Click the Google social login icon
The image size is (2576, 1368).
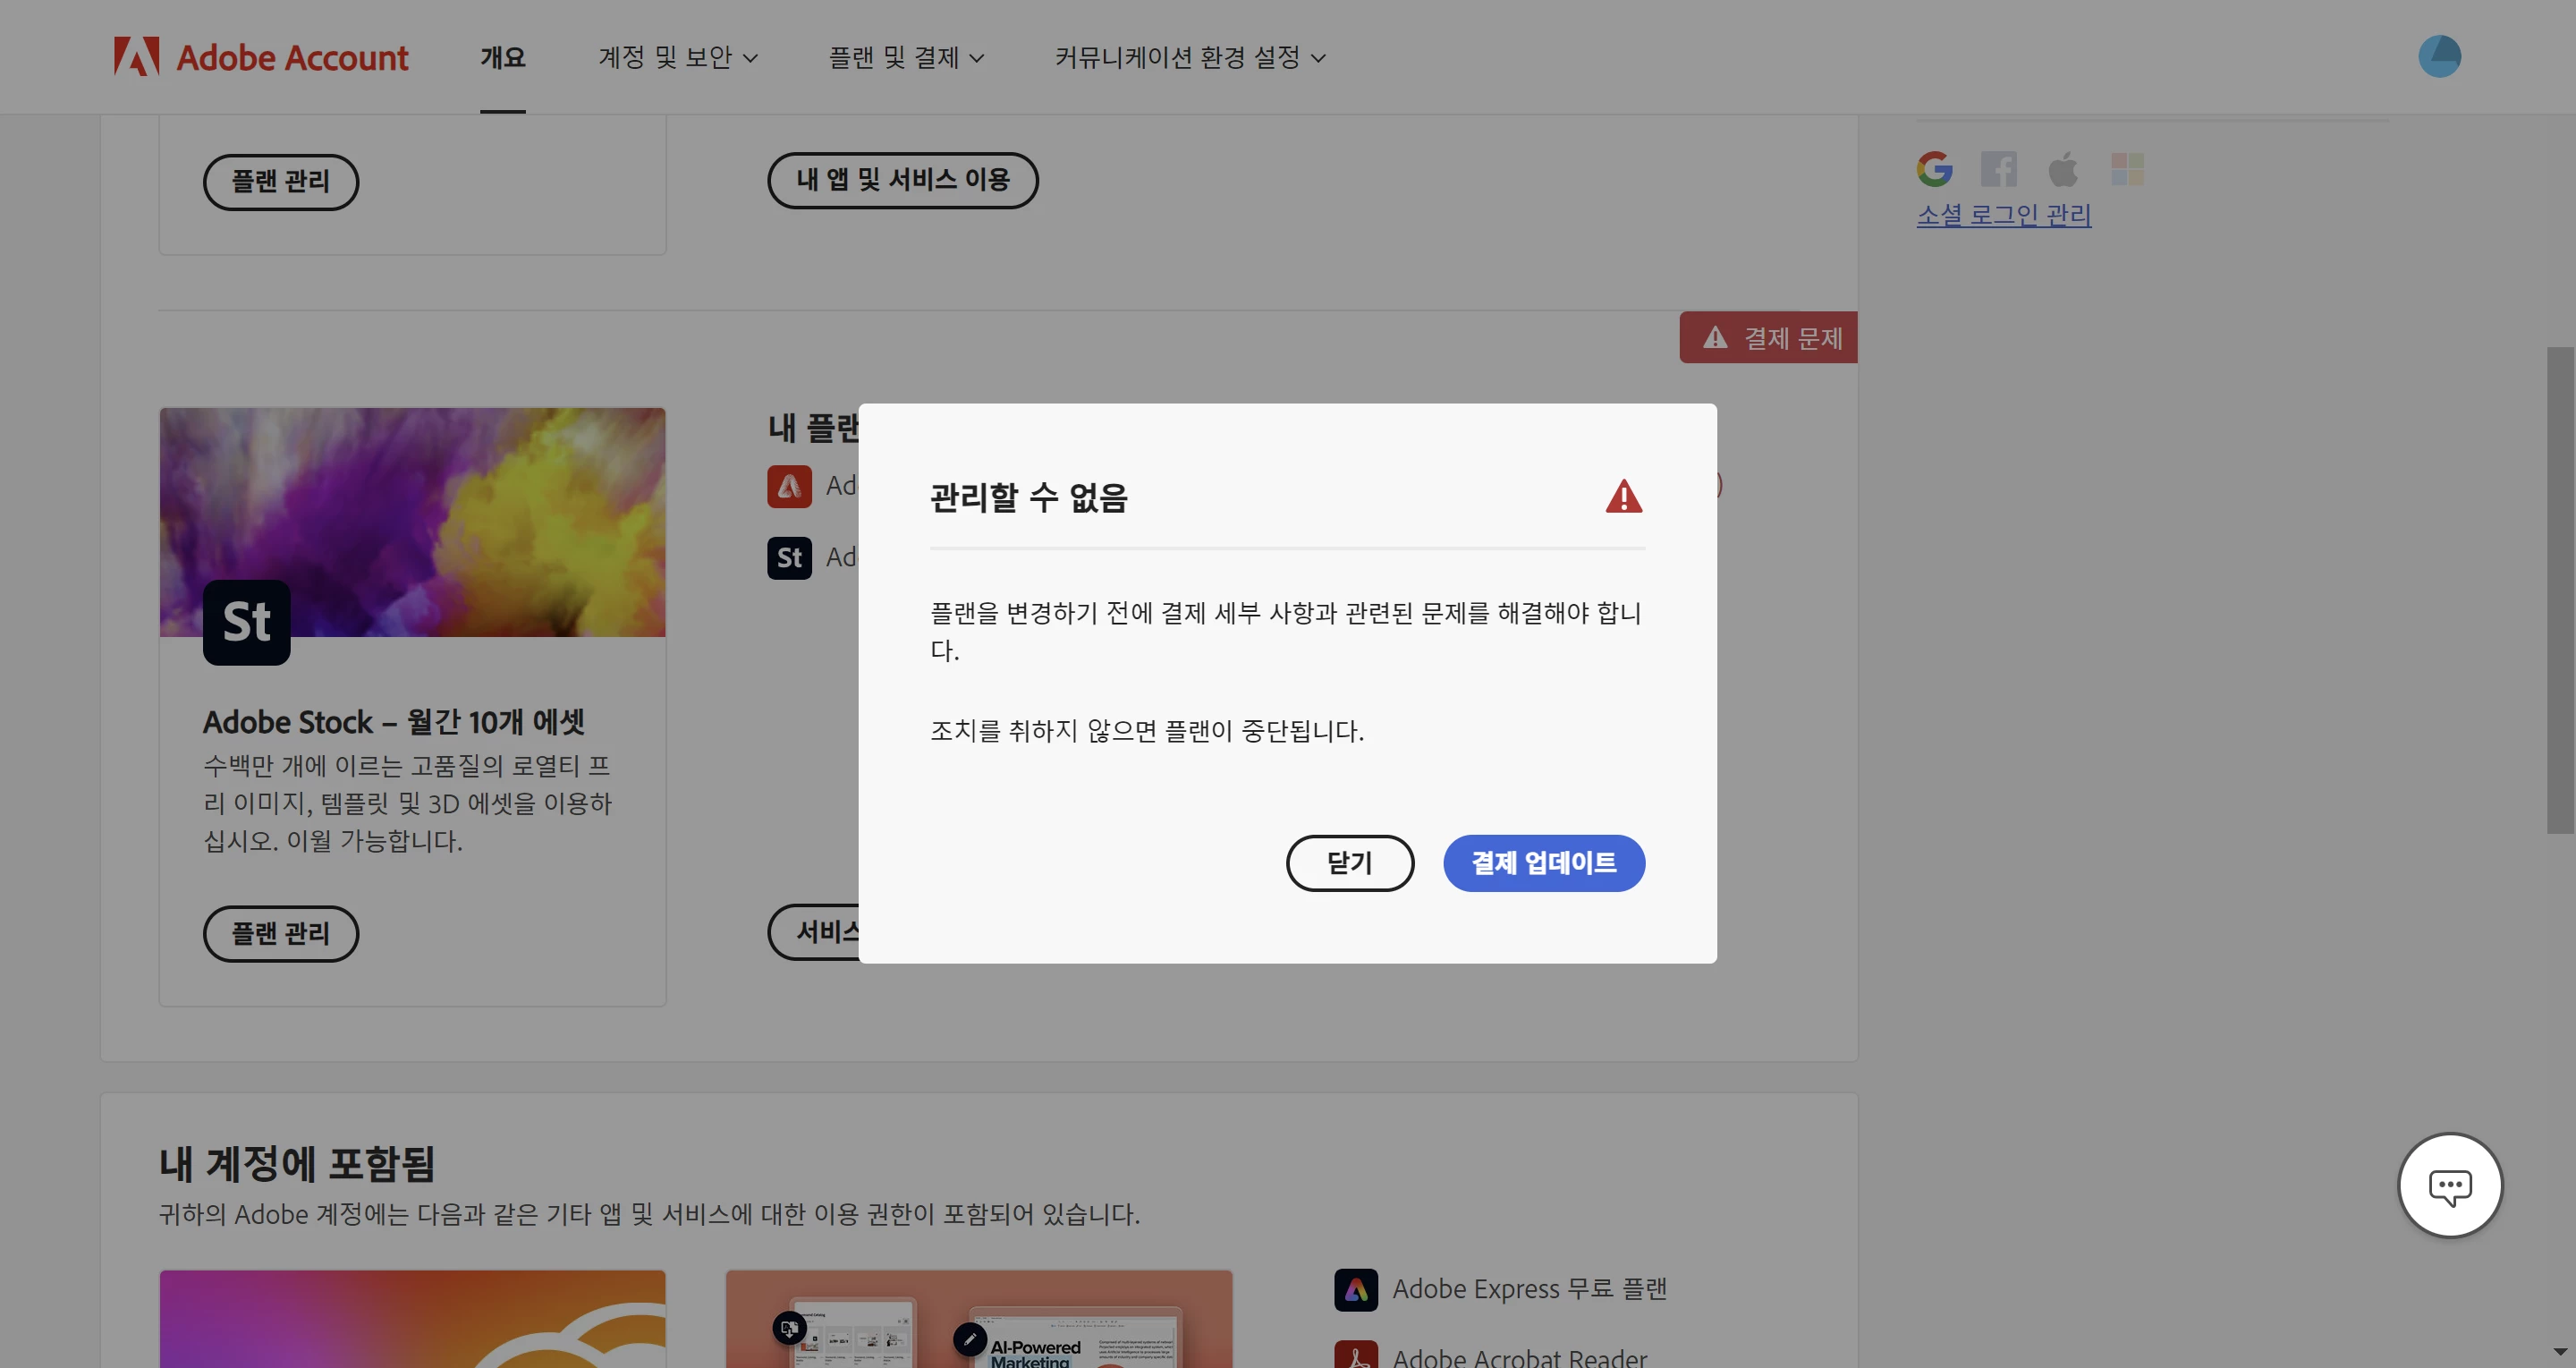tap(1934, 168)
